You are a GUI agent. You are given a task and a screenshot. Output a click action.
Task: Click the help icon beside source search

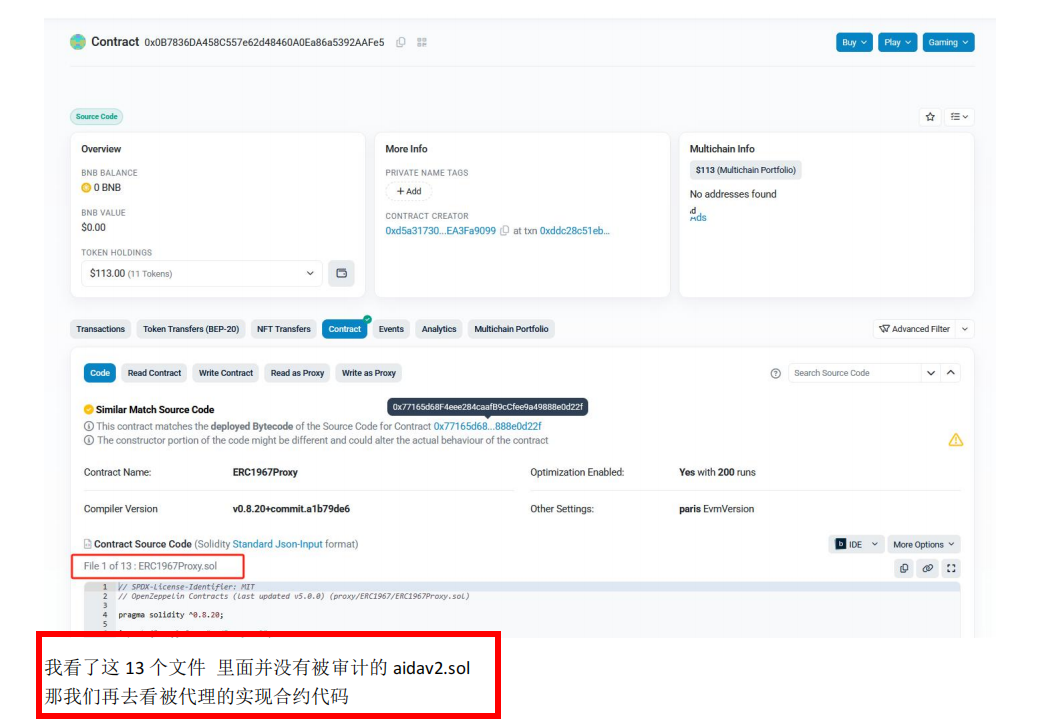(775, 373)
